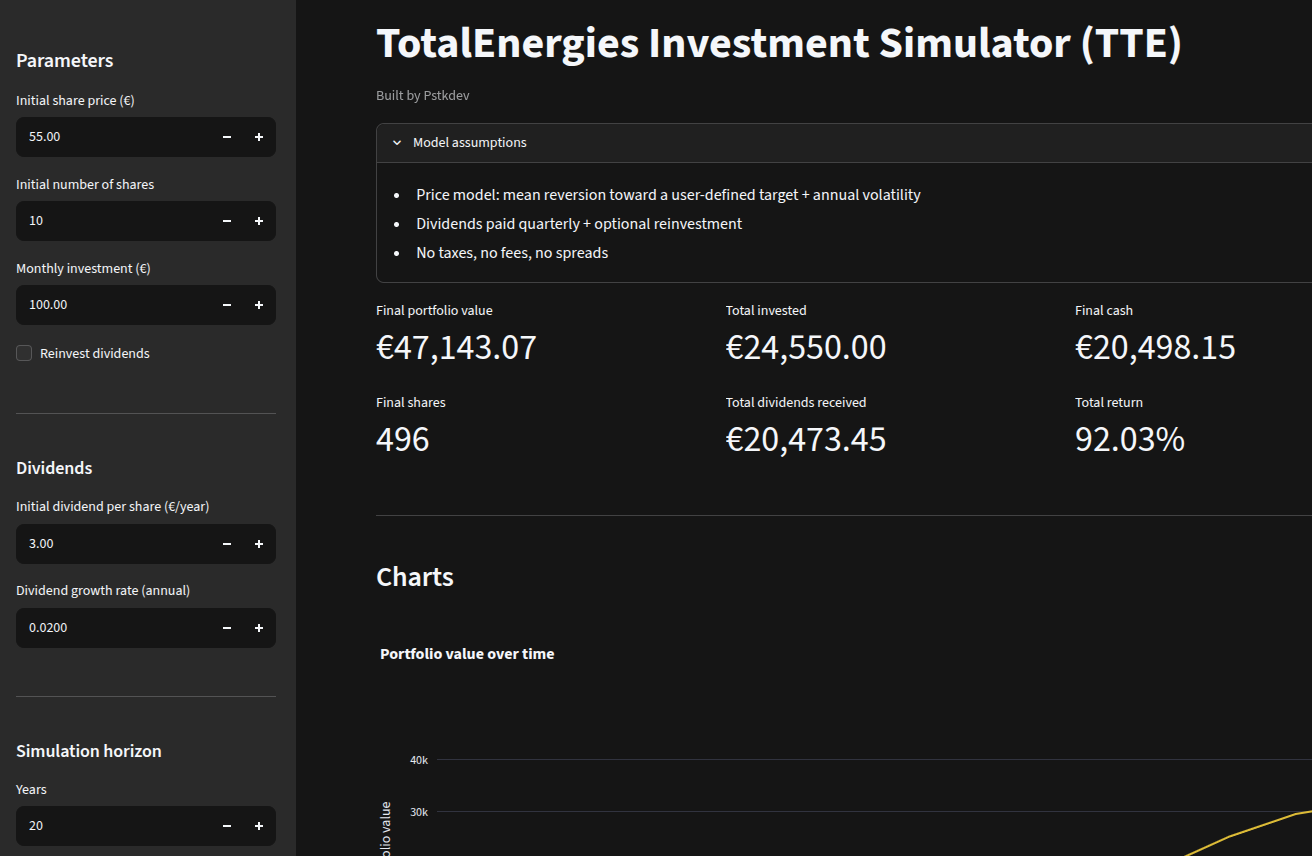The width and height of the screenshot is (1312, 856).
Task: Click the total return 92.03% value
Action: pos(1130,439)
